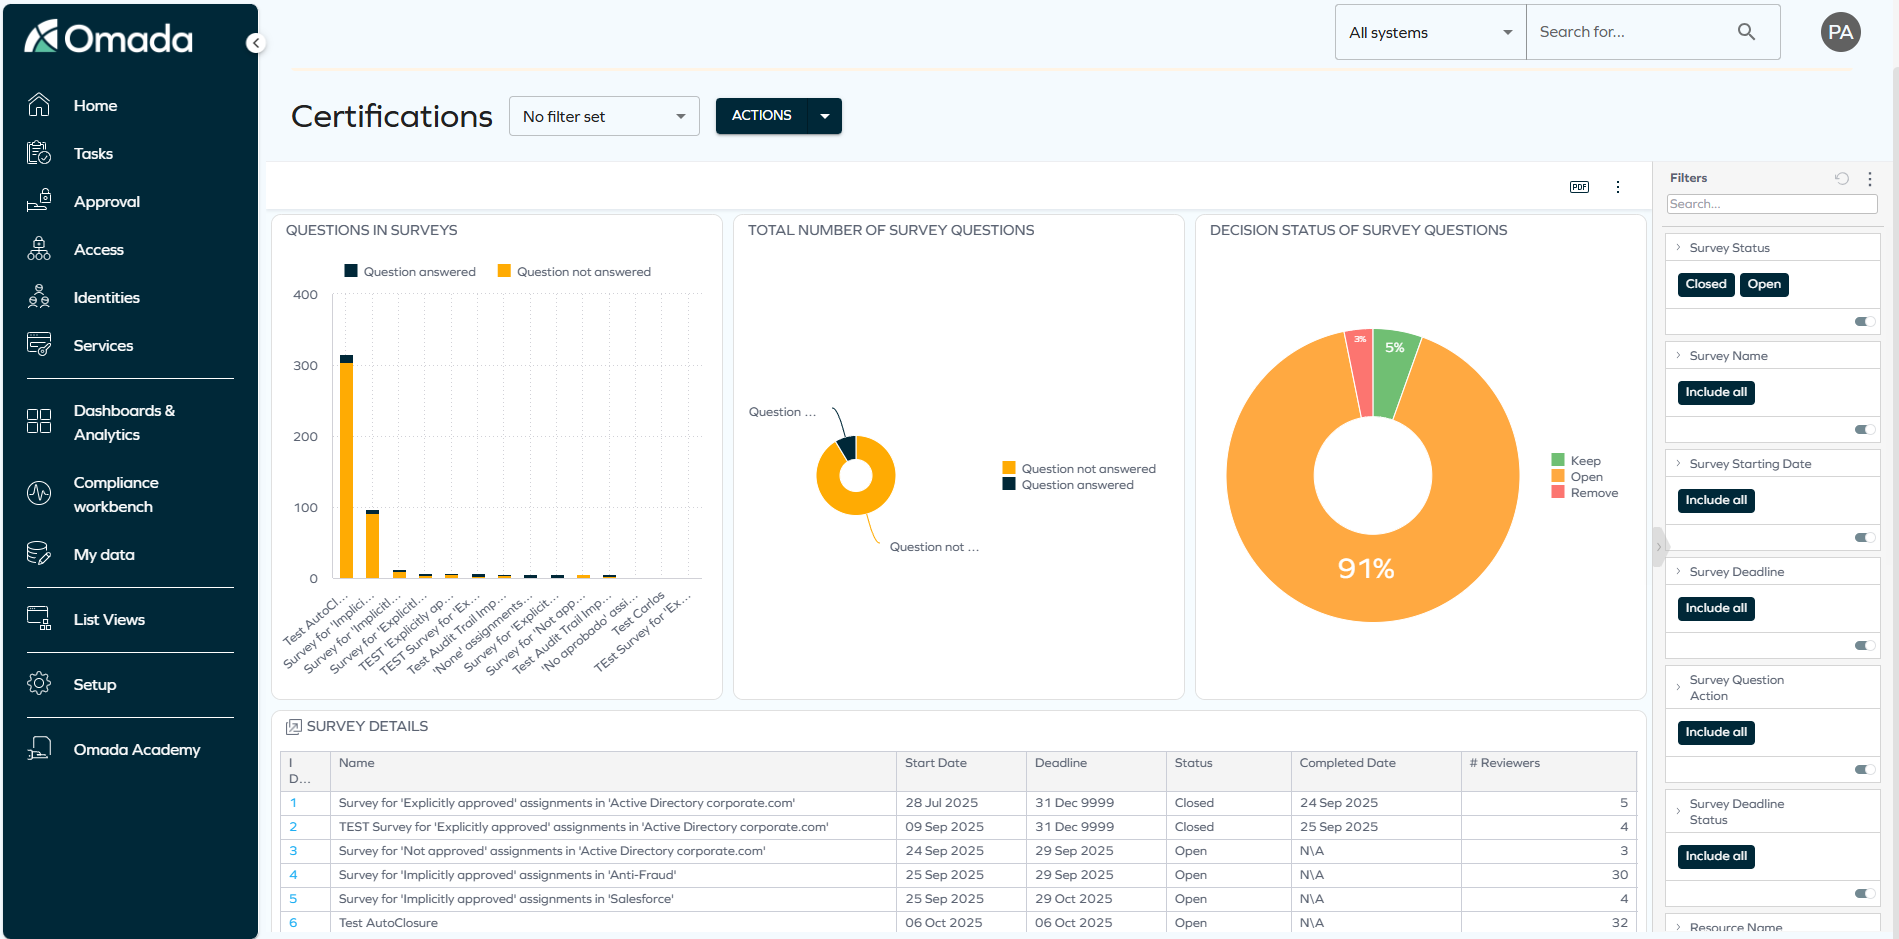Reset filters with the undo arrow icon
This screenshot has width=1899, height=939.
[x=1842, y=178]
